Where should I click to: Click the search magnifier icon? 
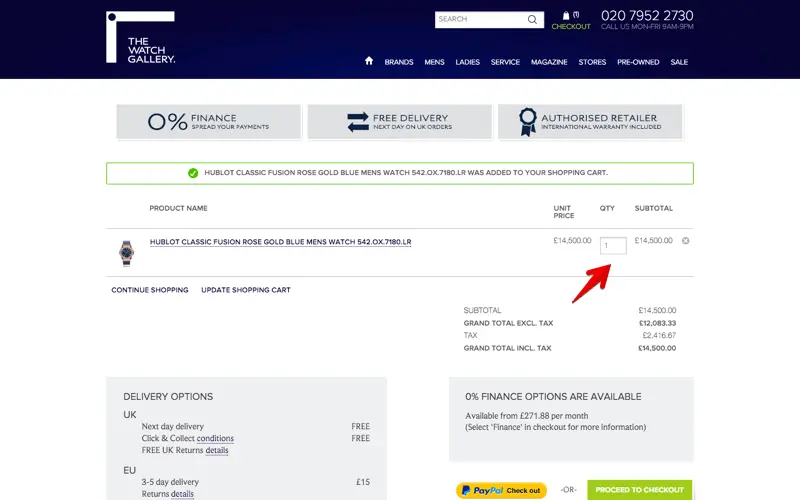(x=532, y=19)
